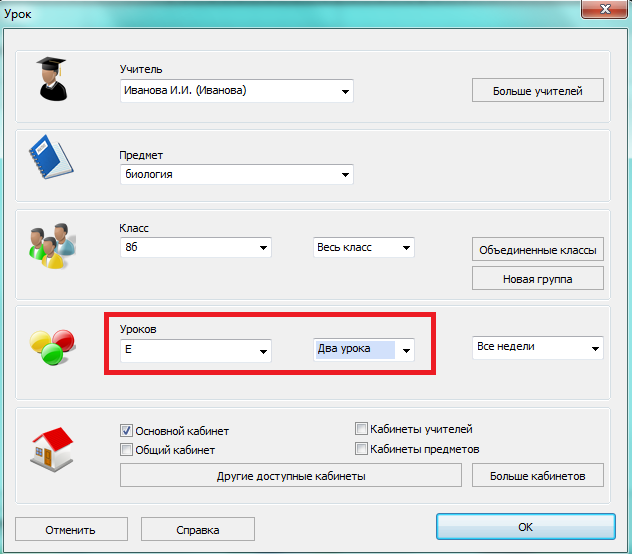Enable the Общий кабинет checkbox
Image resolution: width=634 pixels, height=554 pixels.
point(127,450)
